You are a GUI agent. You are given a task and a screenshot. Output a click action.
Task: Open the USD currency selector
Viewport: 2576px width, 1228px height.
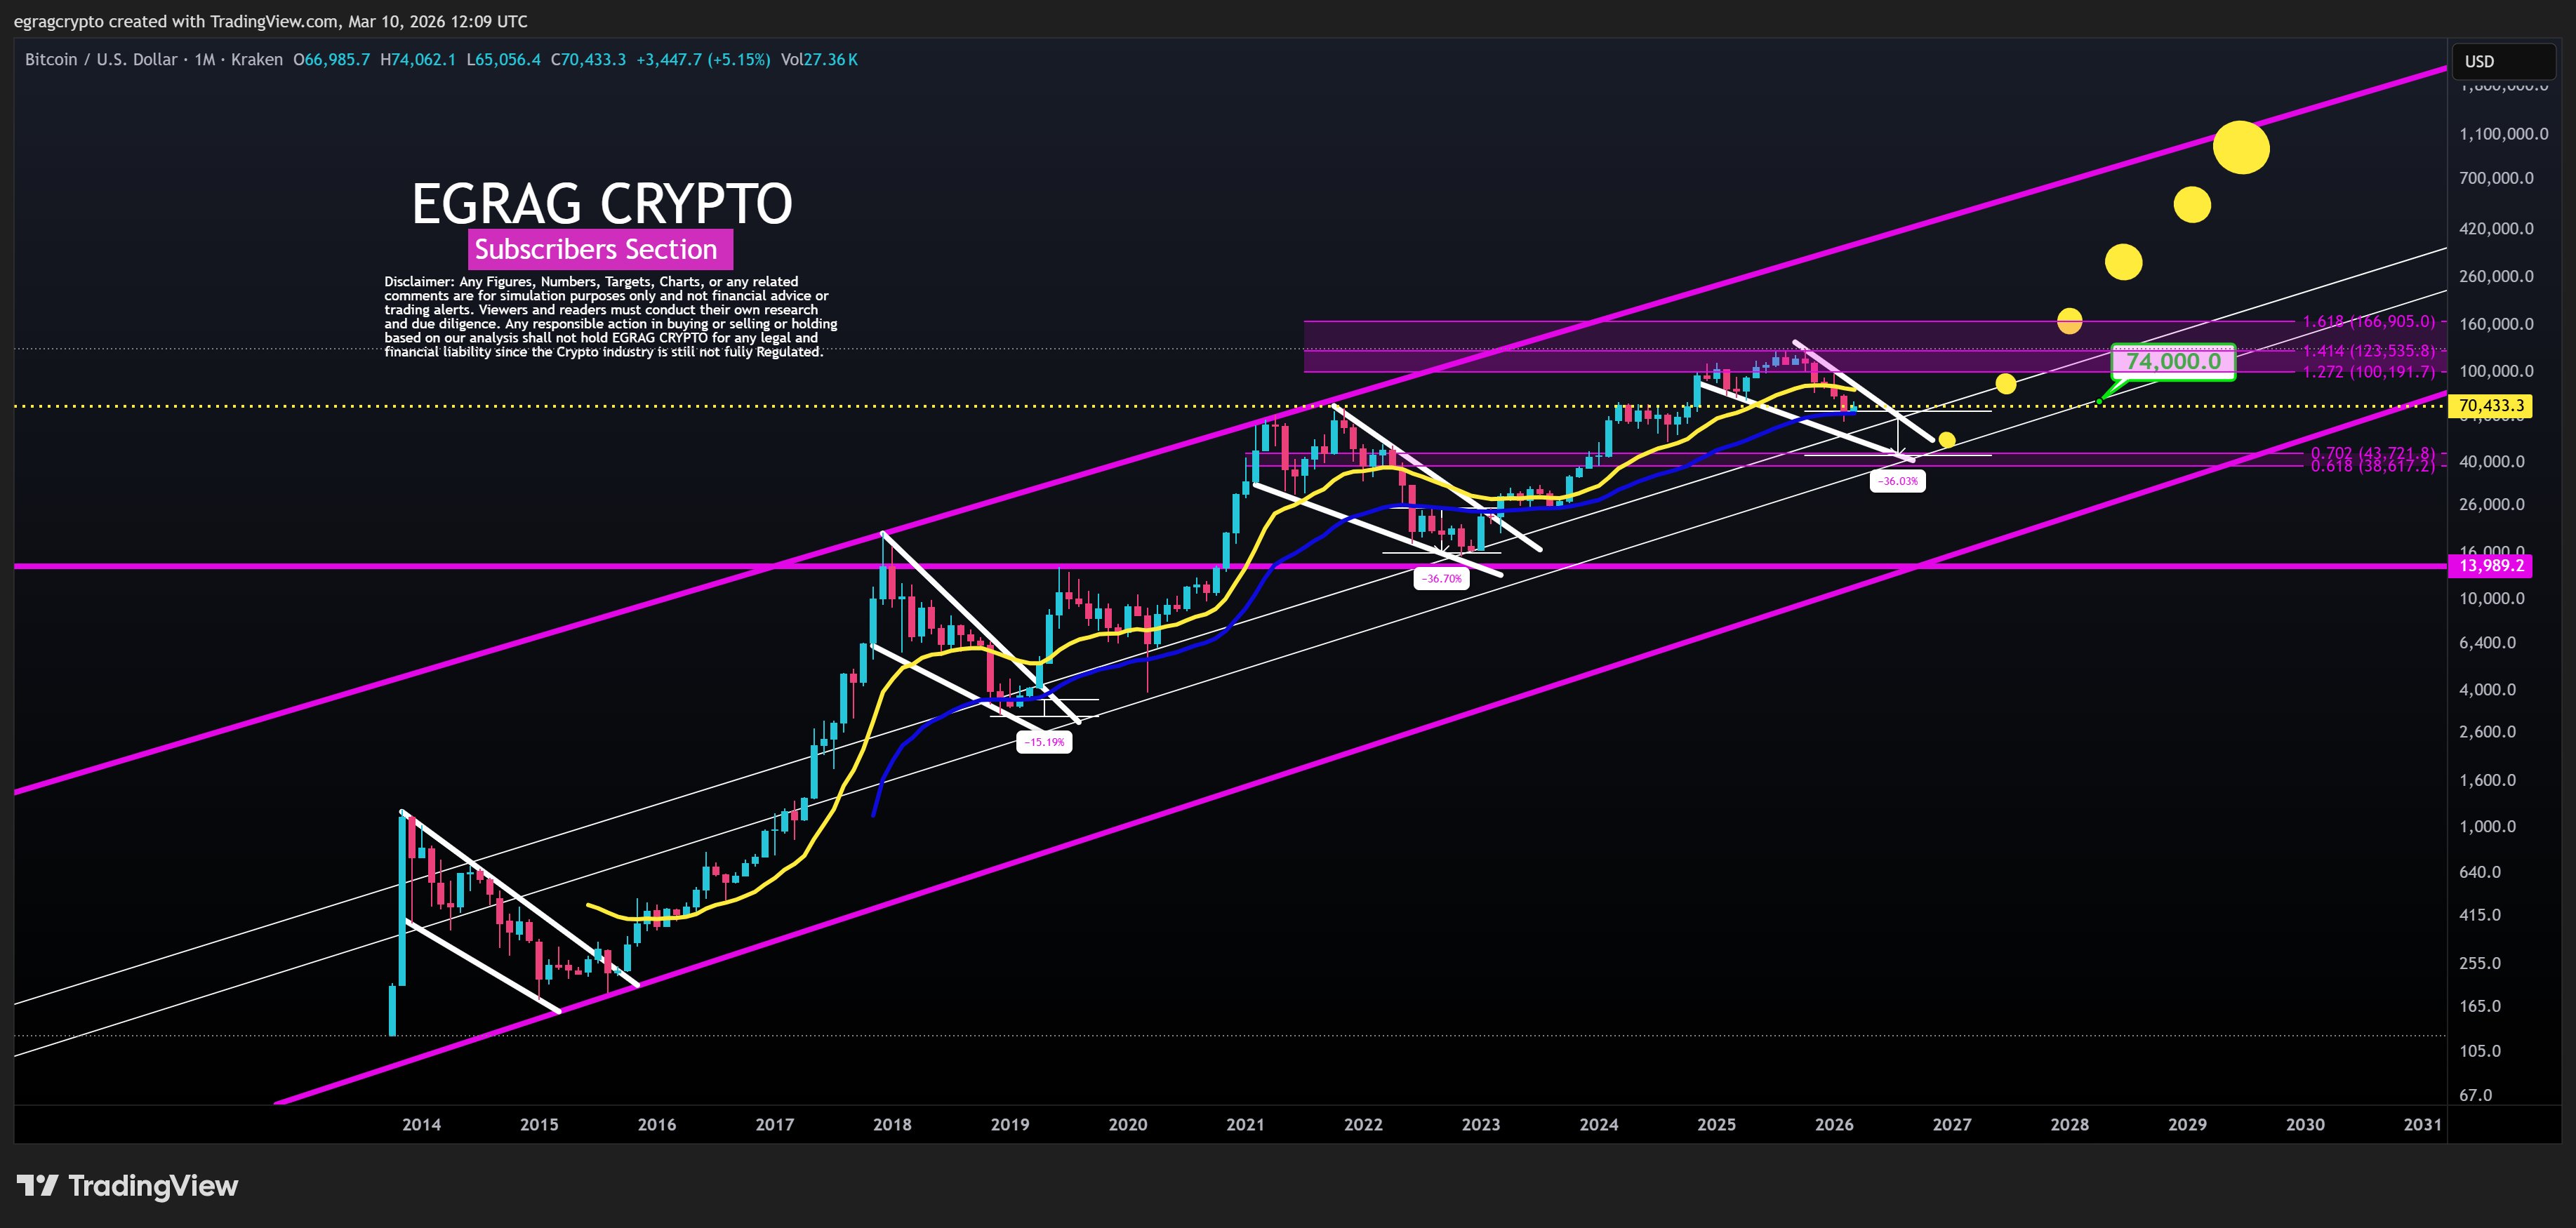tap(2479, 61)
